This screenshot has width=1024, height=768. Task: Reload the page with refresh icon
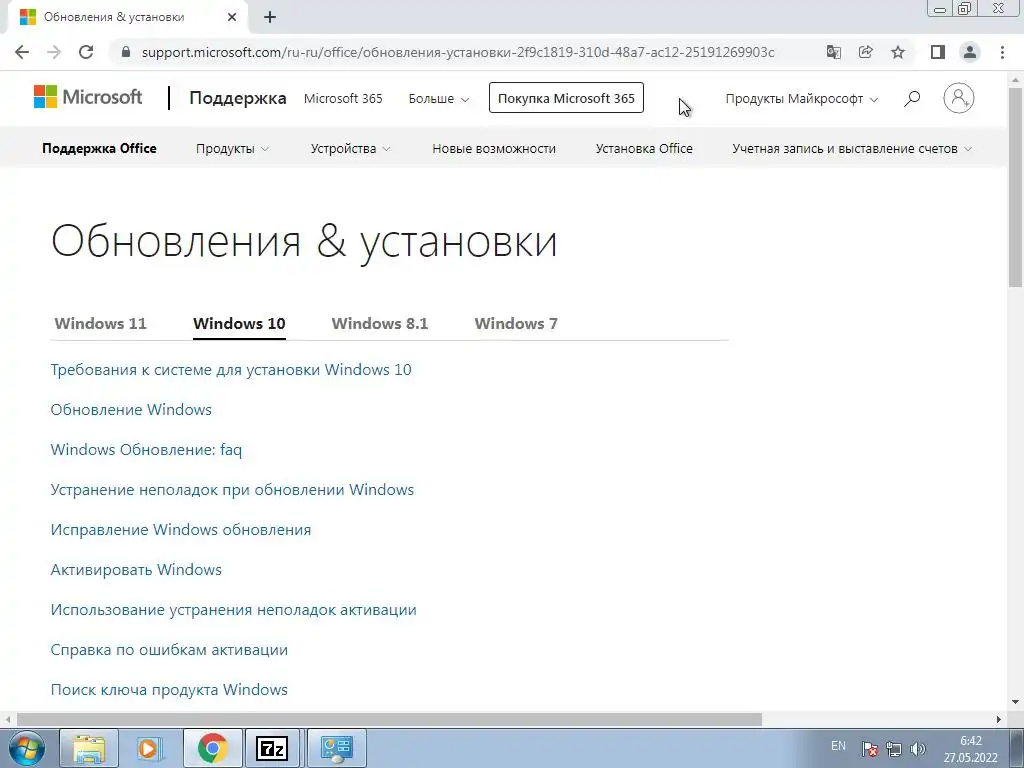pos(86,52)
